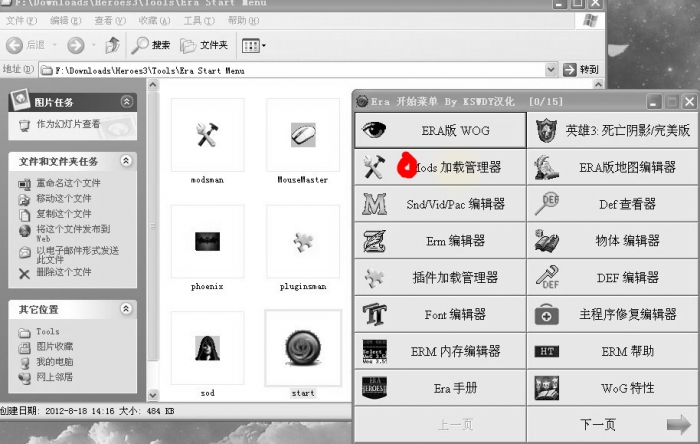Viewport: 700px width, 444px height.
Task: Click the magnifier DEF icon beside Def 查看器
Action: pos(547,204)
